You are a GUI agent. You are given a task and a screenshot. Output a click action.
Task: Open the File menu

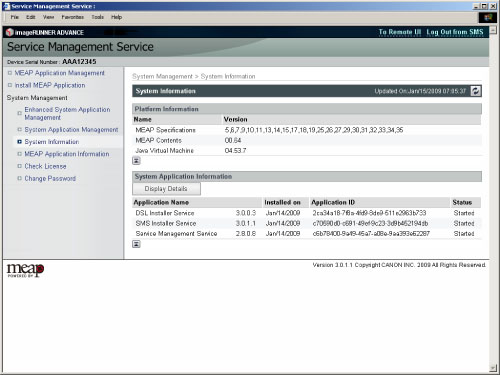(x=14, y=17)
